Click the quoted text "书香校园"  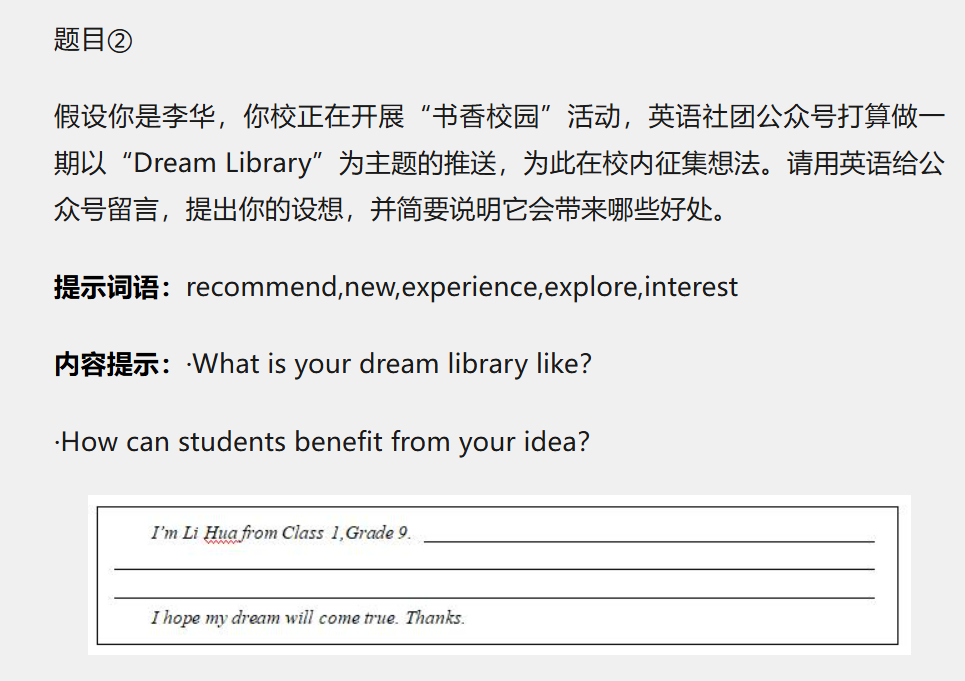[x=487, y=116]
